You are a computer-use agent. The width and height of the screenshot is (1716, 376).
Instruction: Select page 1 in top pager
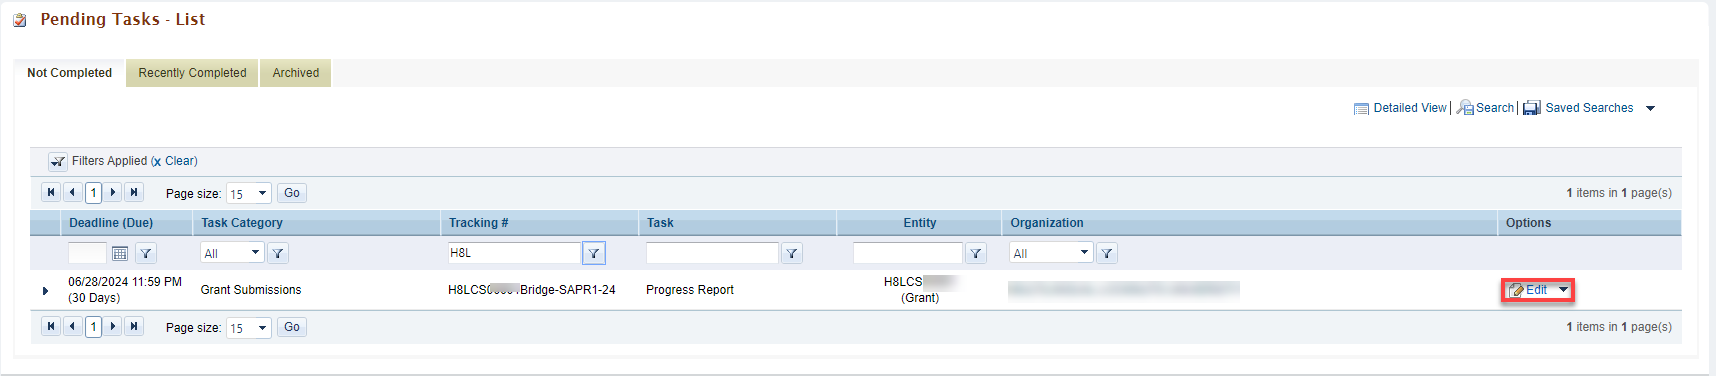(93, 192)
